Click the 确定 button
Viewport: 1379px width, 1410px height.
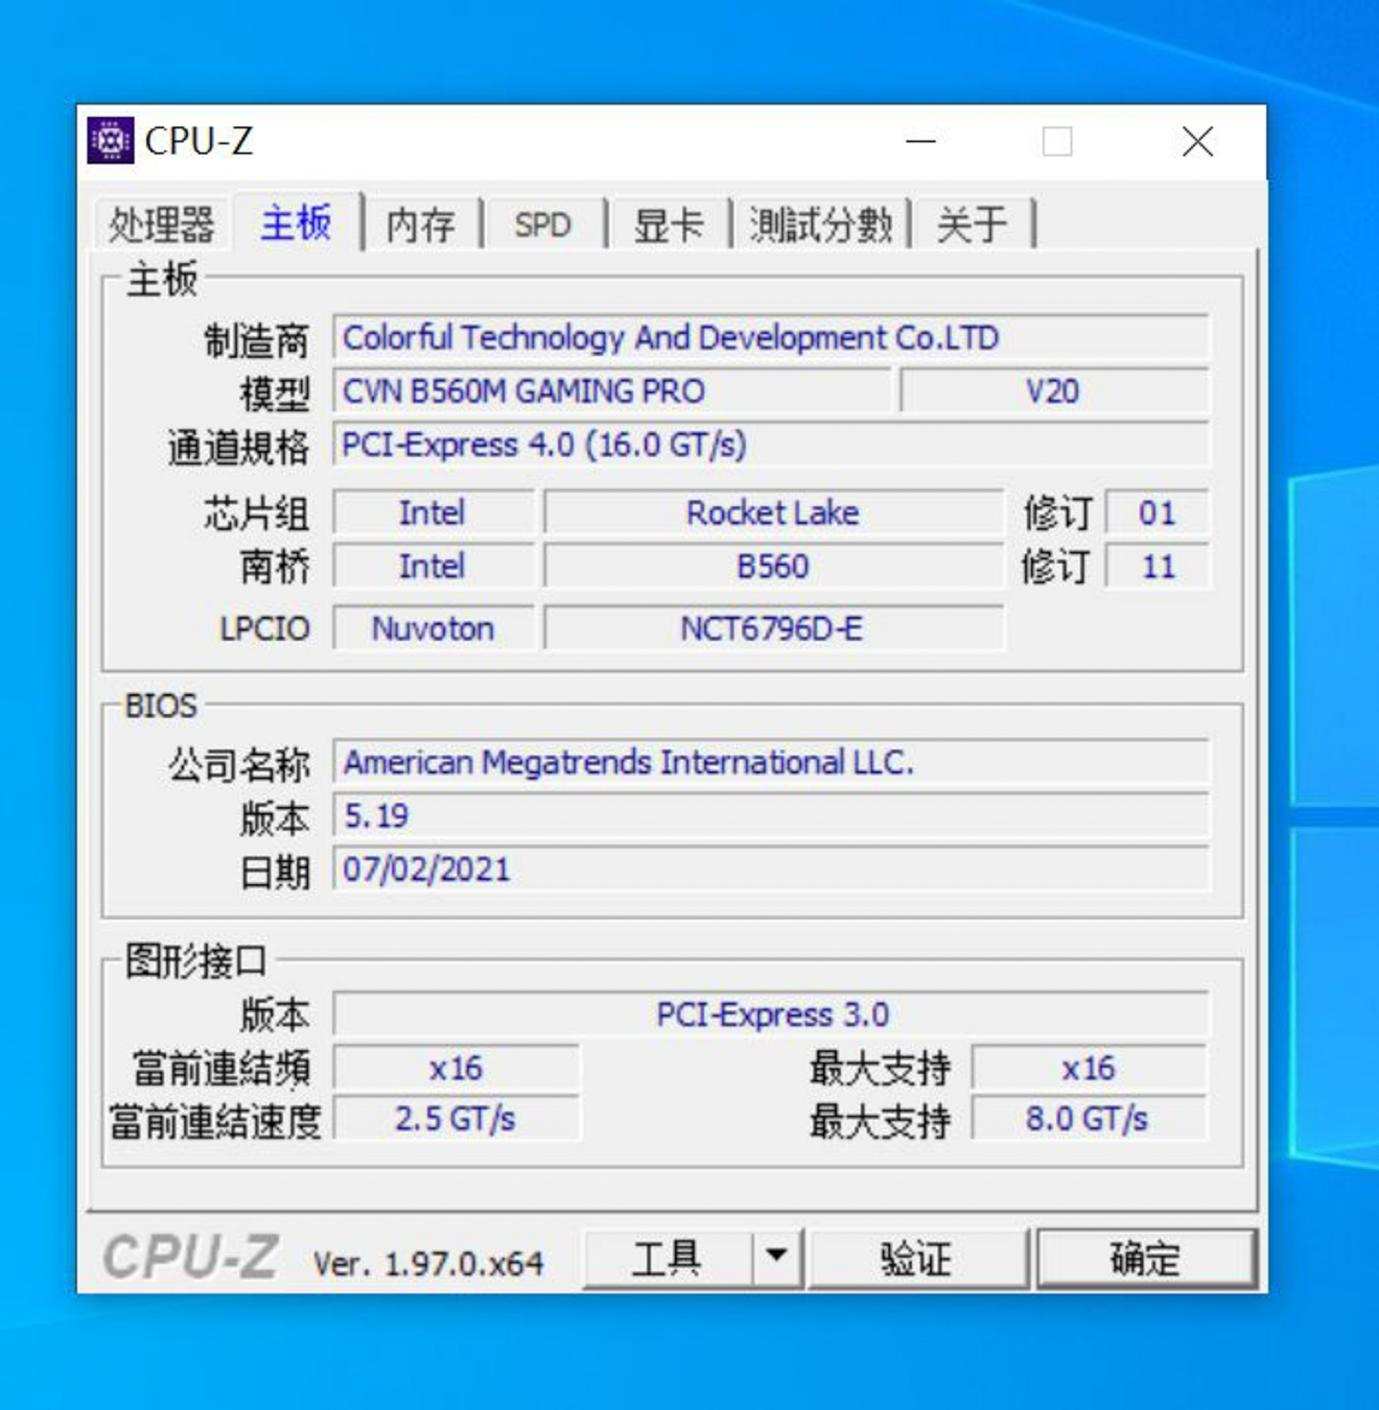click(x=1146, y=1258)
